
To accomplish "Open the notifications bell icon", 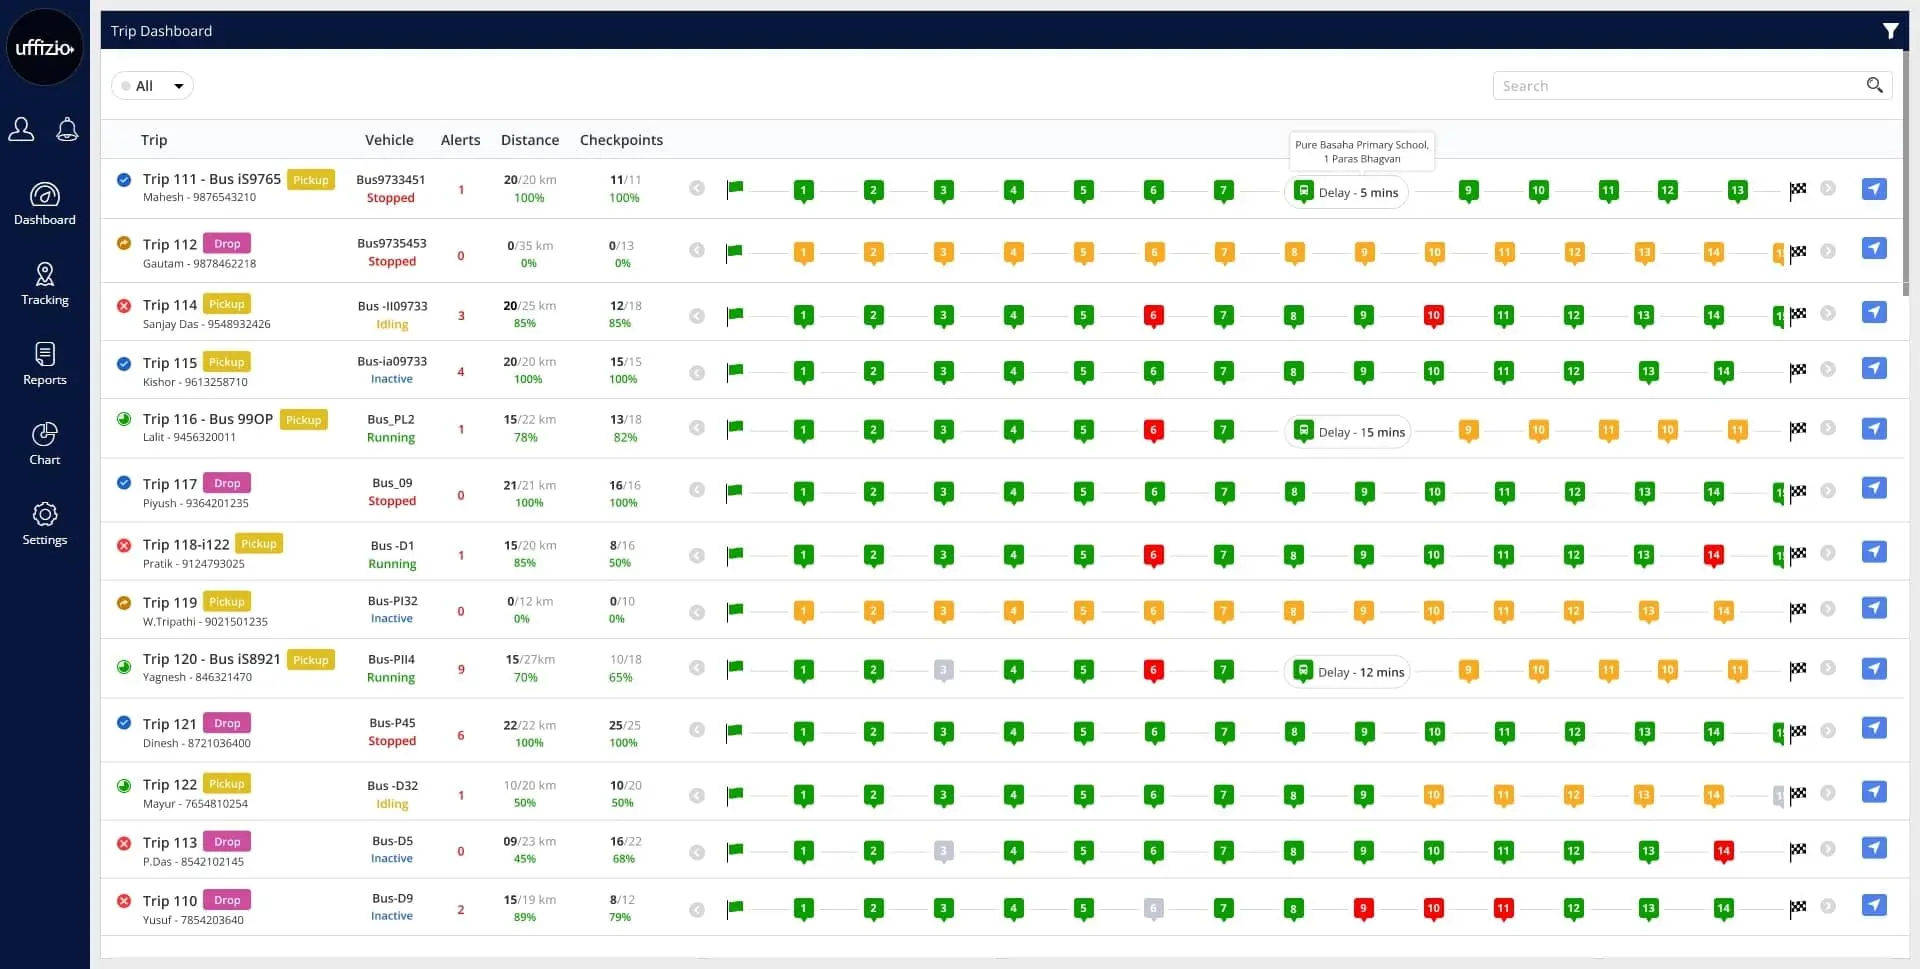I will 67,129.
